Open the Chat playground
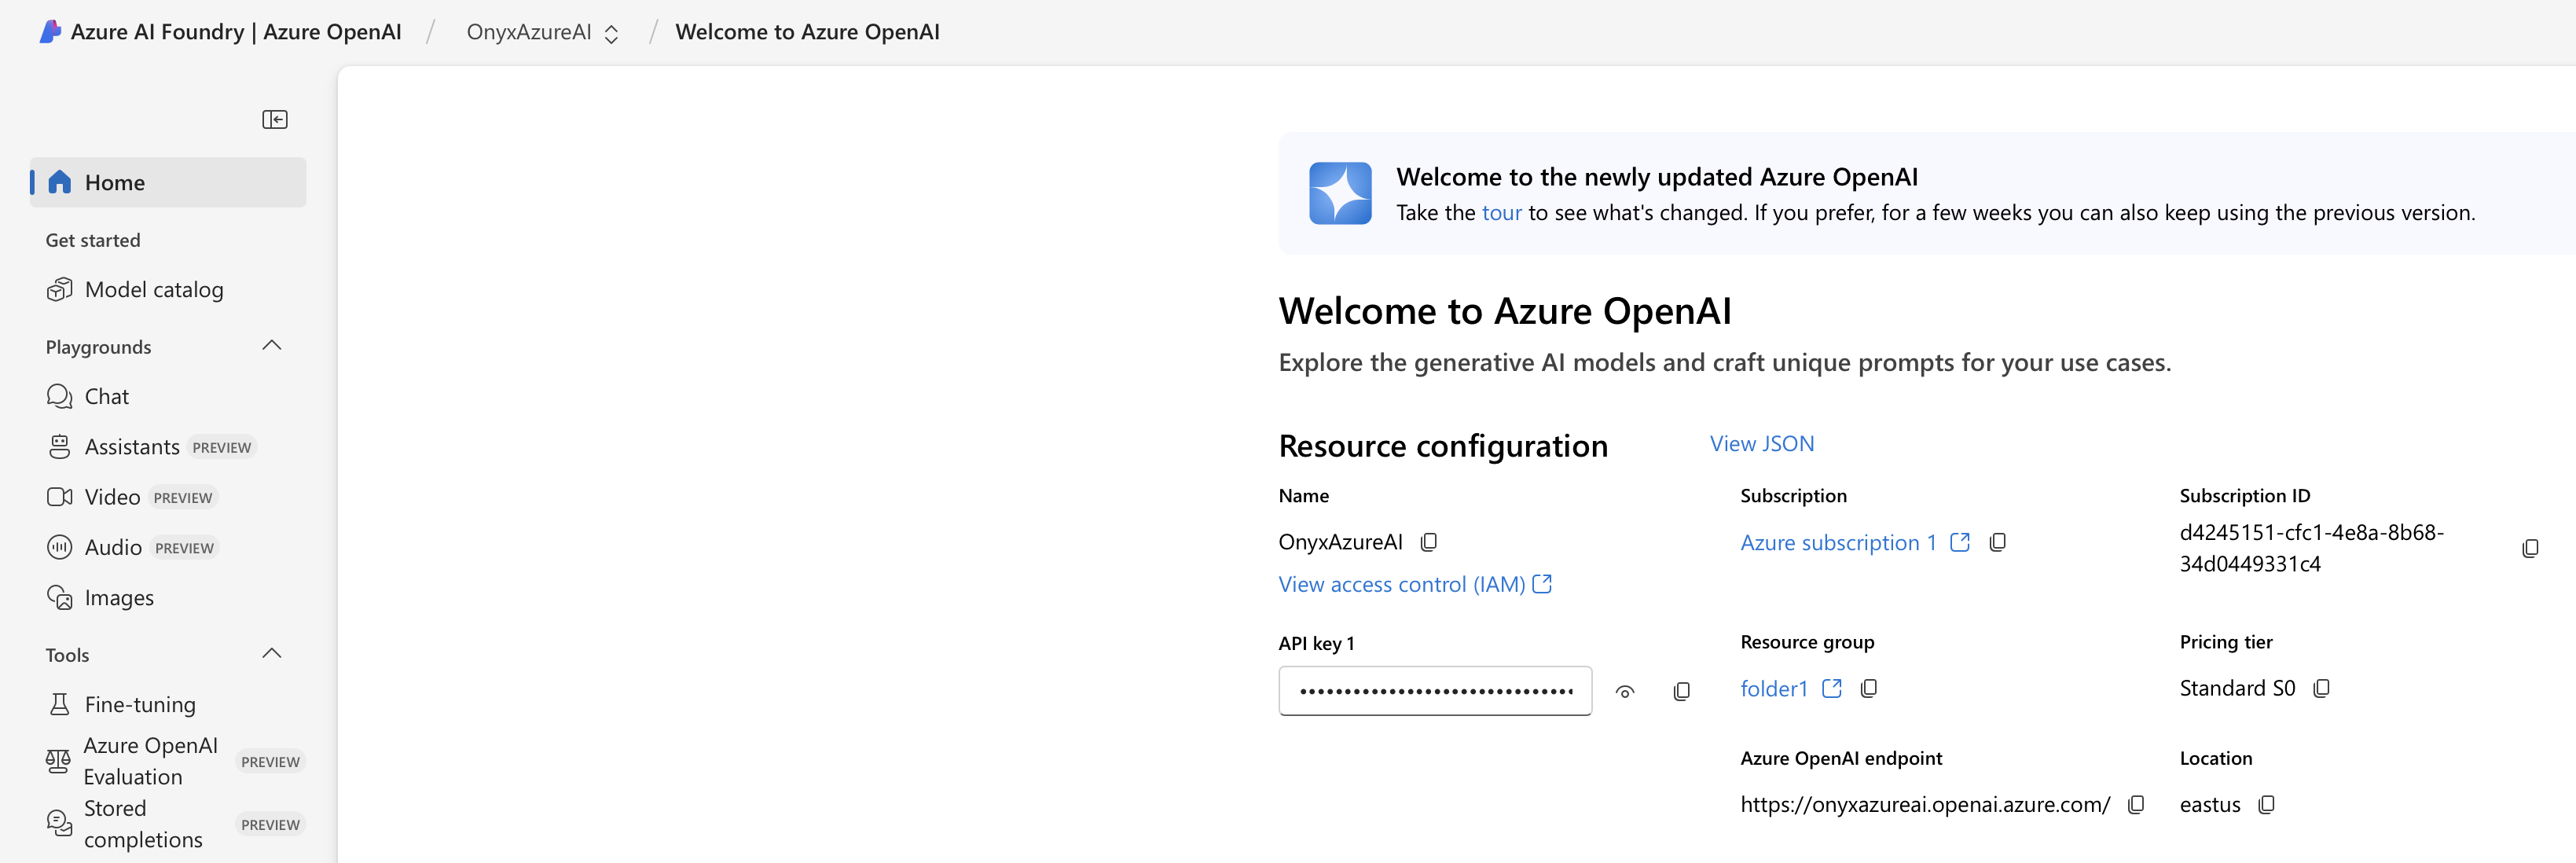Image resolution: width=2576 pixels, height=863 pixels. [x=106, y=396]
